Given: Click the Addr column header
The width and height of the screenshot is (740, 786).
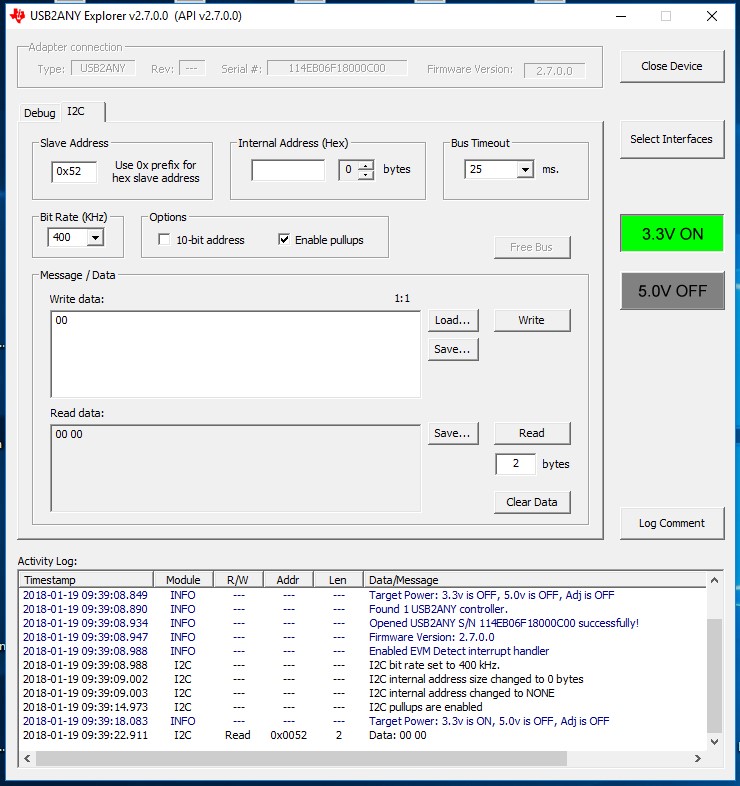Looking at the screenshot, I should (288, 580).
